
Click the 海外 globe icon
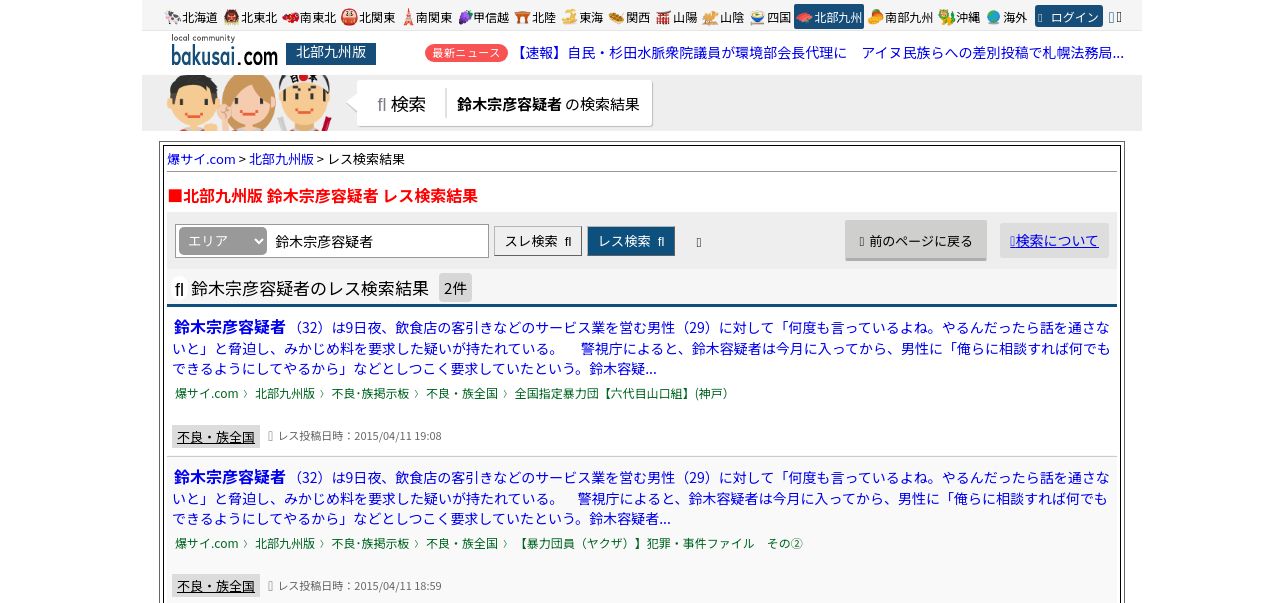(993, 17)
